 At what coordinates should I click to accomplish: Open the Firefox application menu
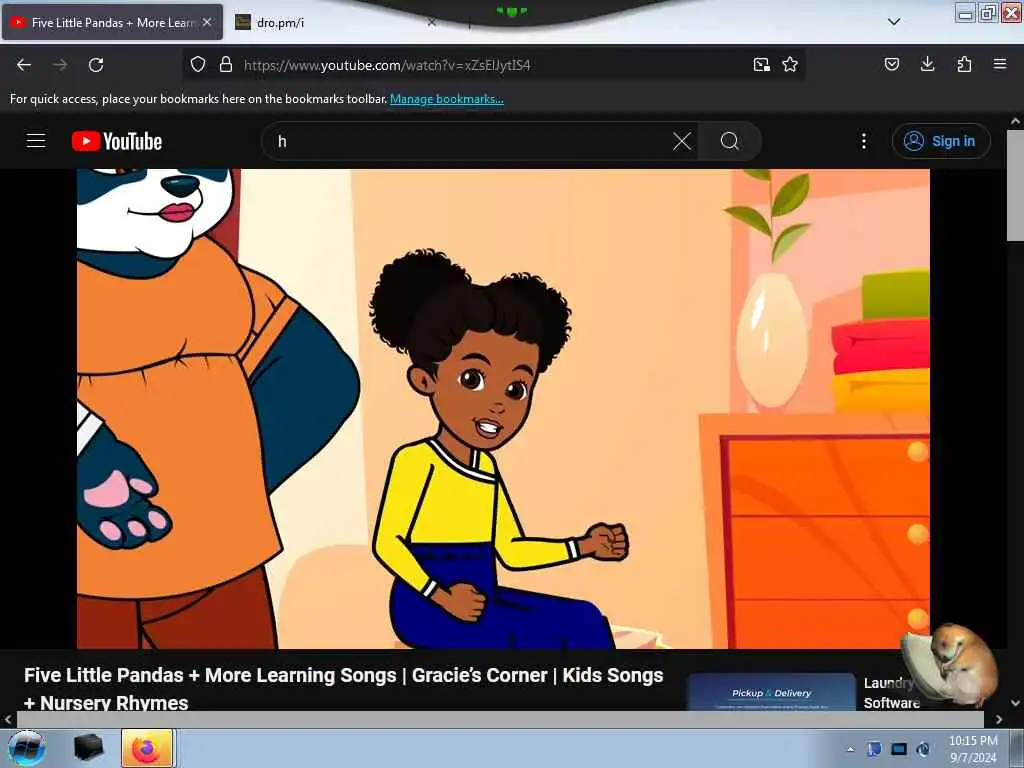click(x=1000, y=64)
